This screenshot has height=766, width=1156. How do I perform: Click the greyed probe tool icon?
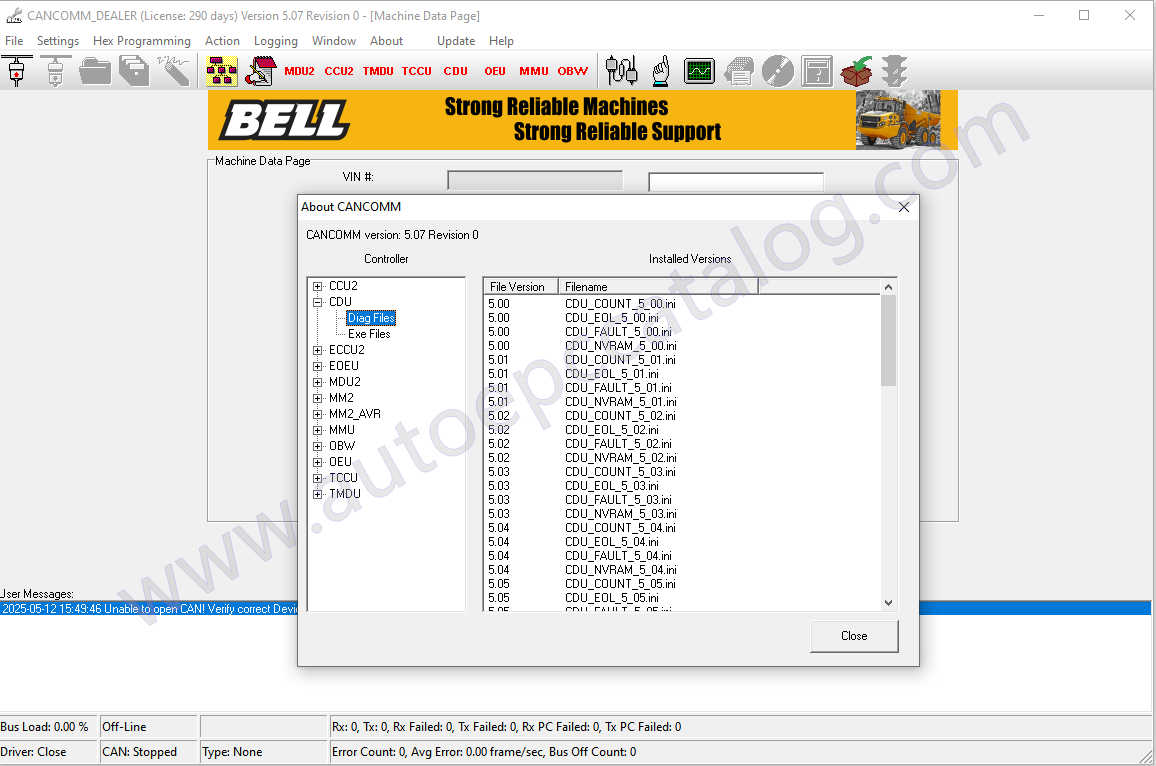coord(174,71)
